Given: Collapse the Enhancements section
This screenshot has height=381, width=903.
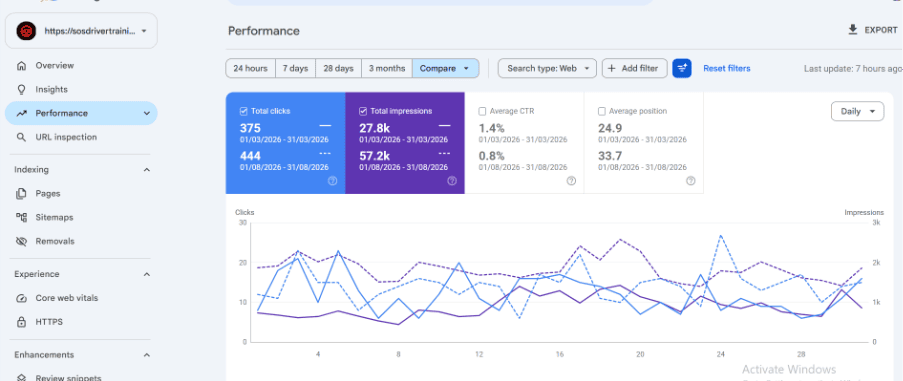Looking at the screenshot, I should (x=146, y=355).
